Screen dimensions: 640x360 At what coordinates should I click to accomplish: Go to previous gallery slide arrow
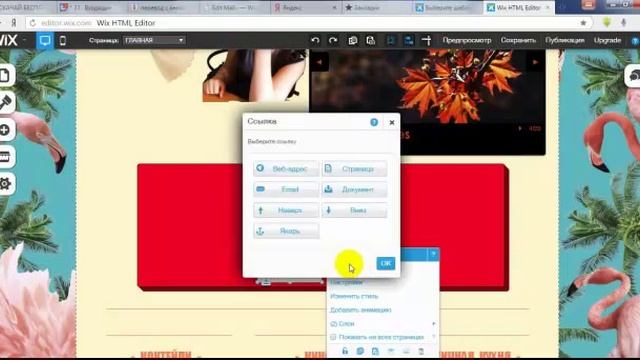coord(320,62)
